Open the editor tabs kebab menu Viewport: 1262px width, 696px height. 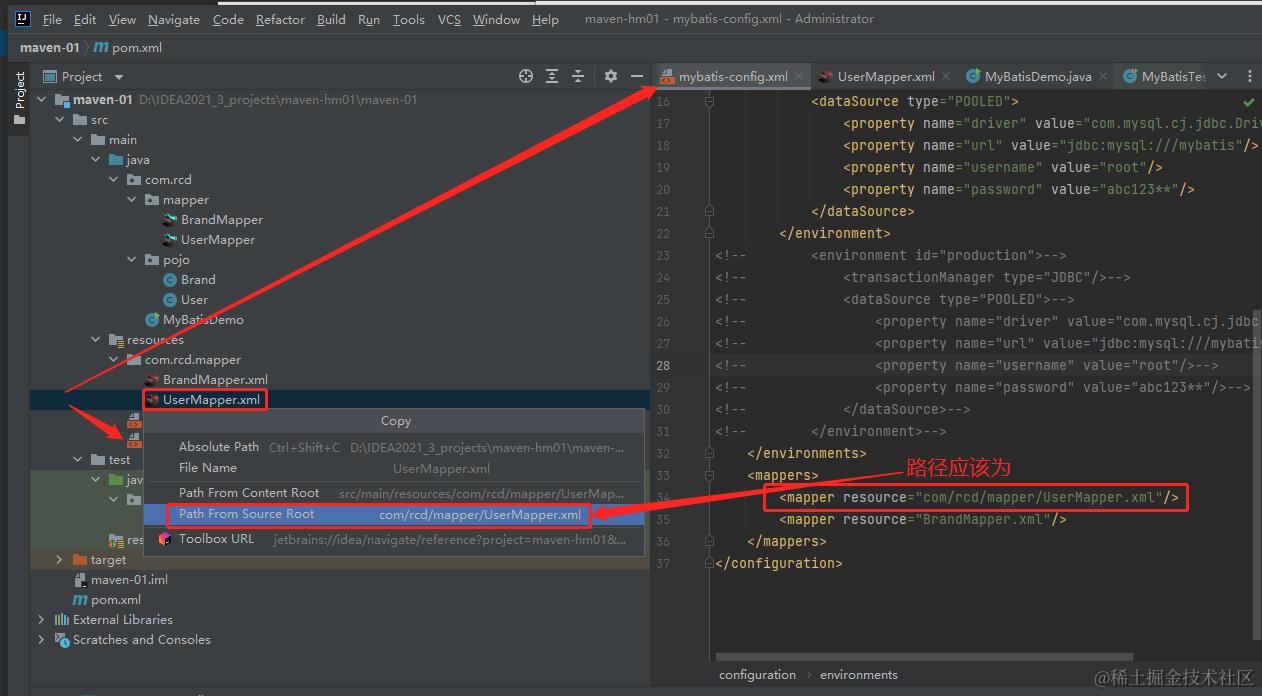[1249, 76]
